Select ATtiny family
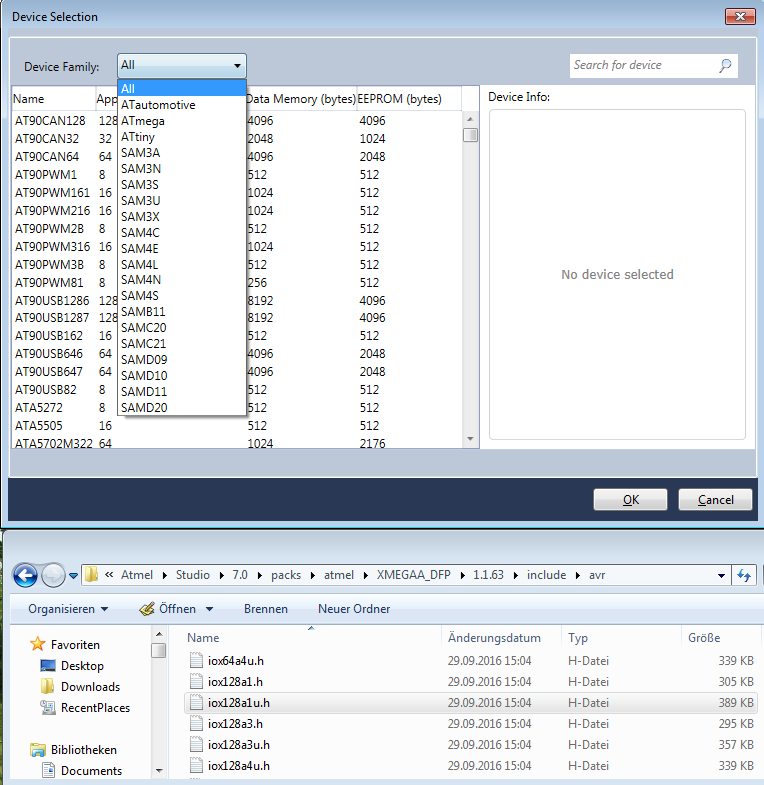The image size is (764, 785). point(182,137)
